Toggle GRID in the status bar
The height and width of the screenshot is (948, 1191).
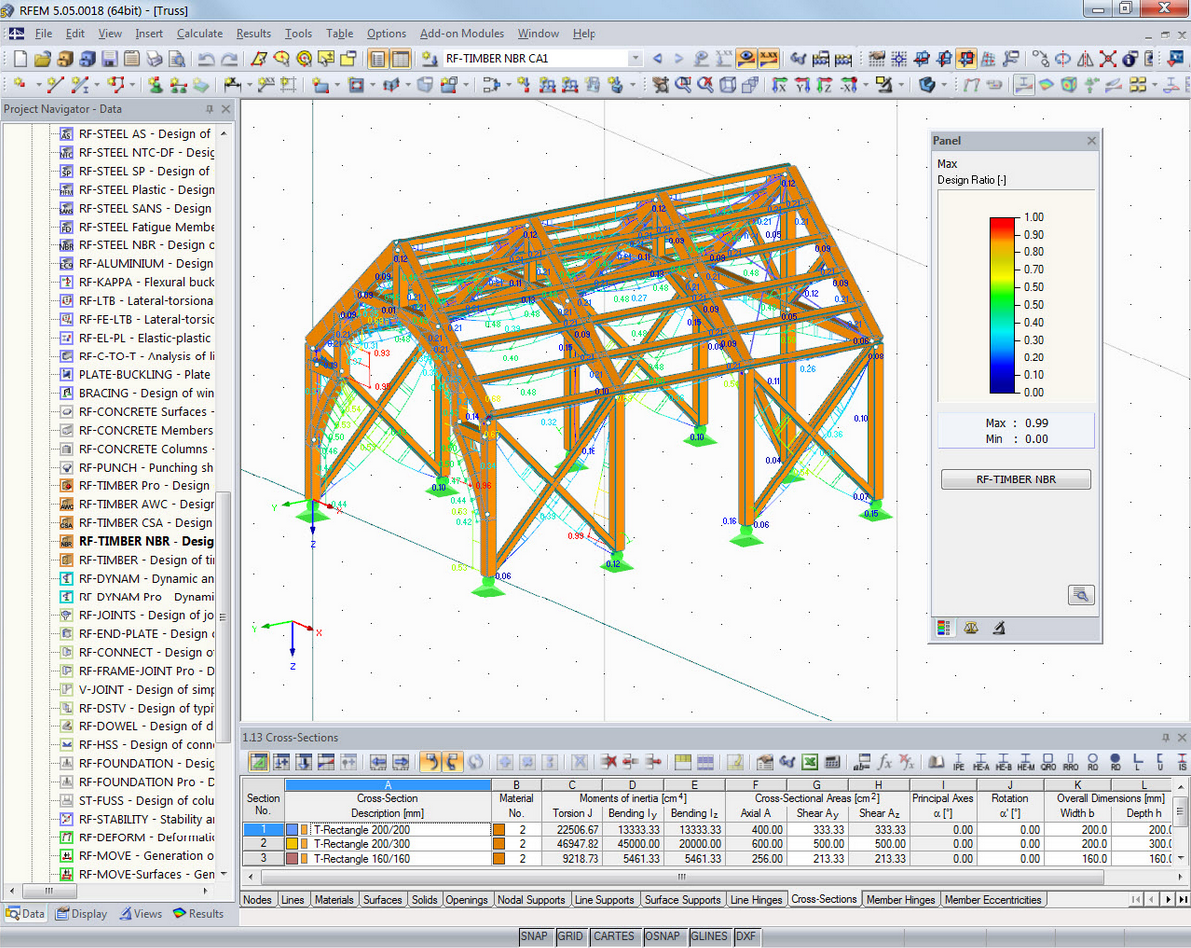pos(571,936)
